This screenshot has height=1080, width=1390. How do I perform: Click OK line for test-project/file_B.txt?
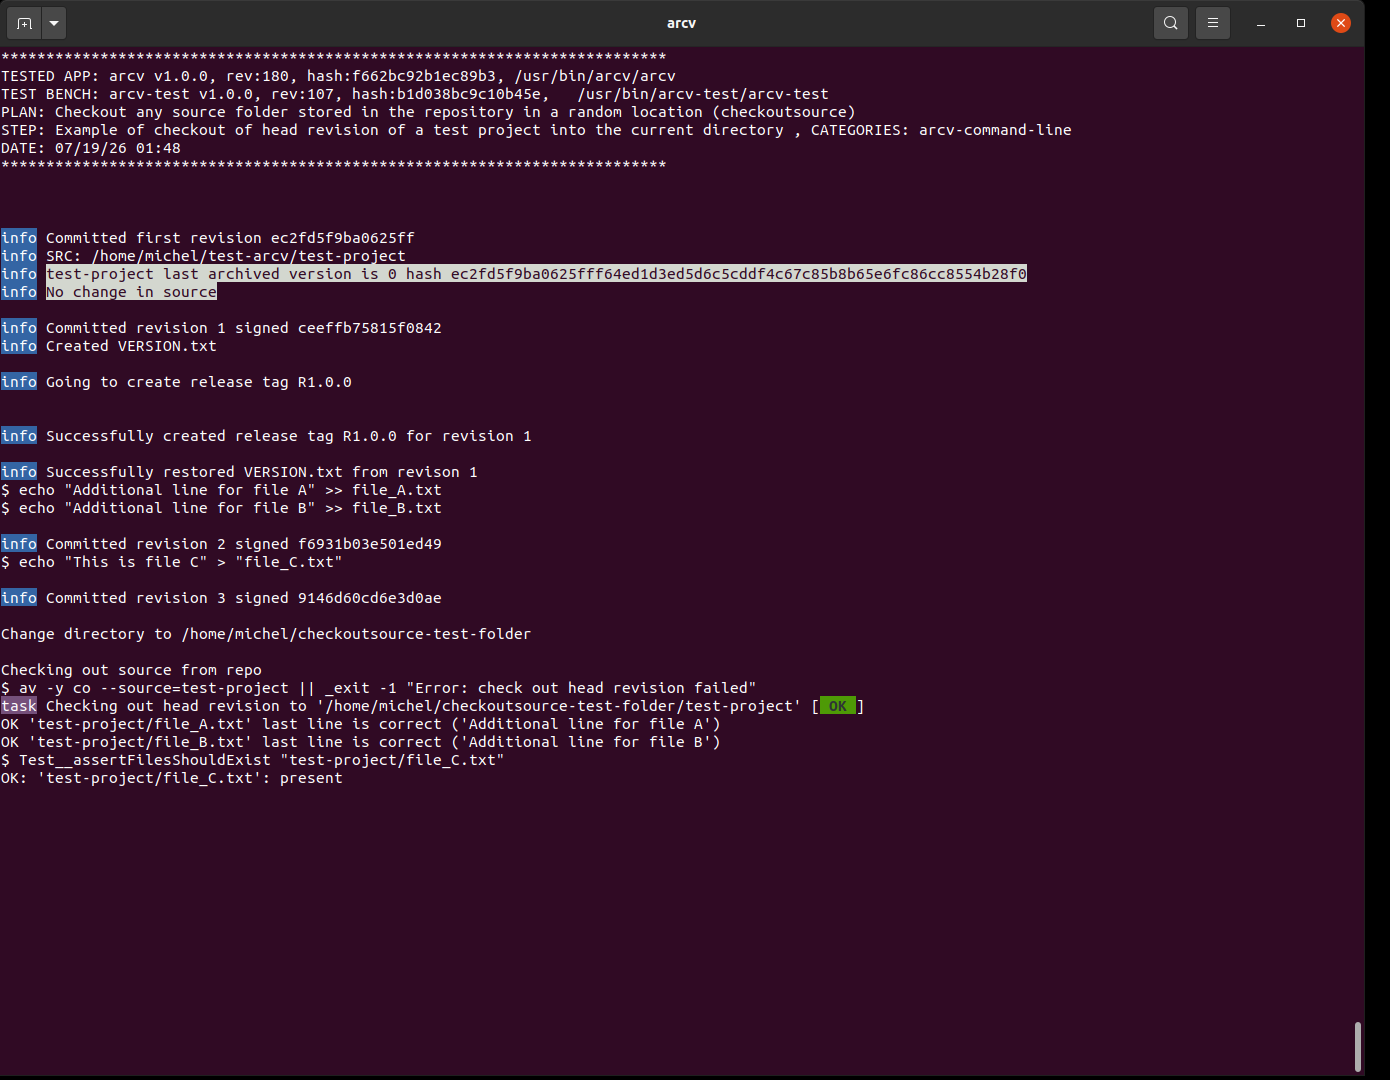[361, 742]
